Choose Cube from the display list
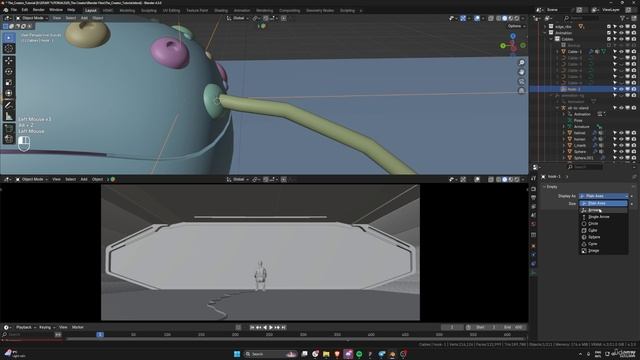 pos(603,231)
